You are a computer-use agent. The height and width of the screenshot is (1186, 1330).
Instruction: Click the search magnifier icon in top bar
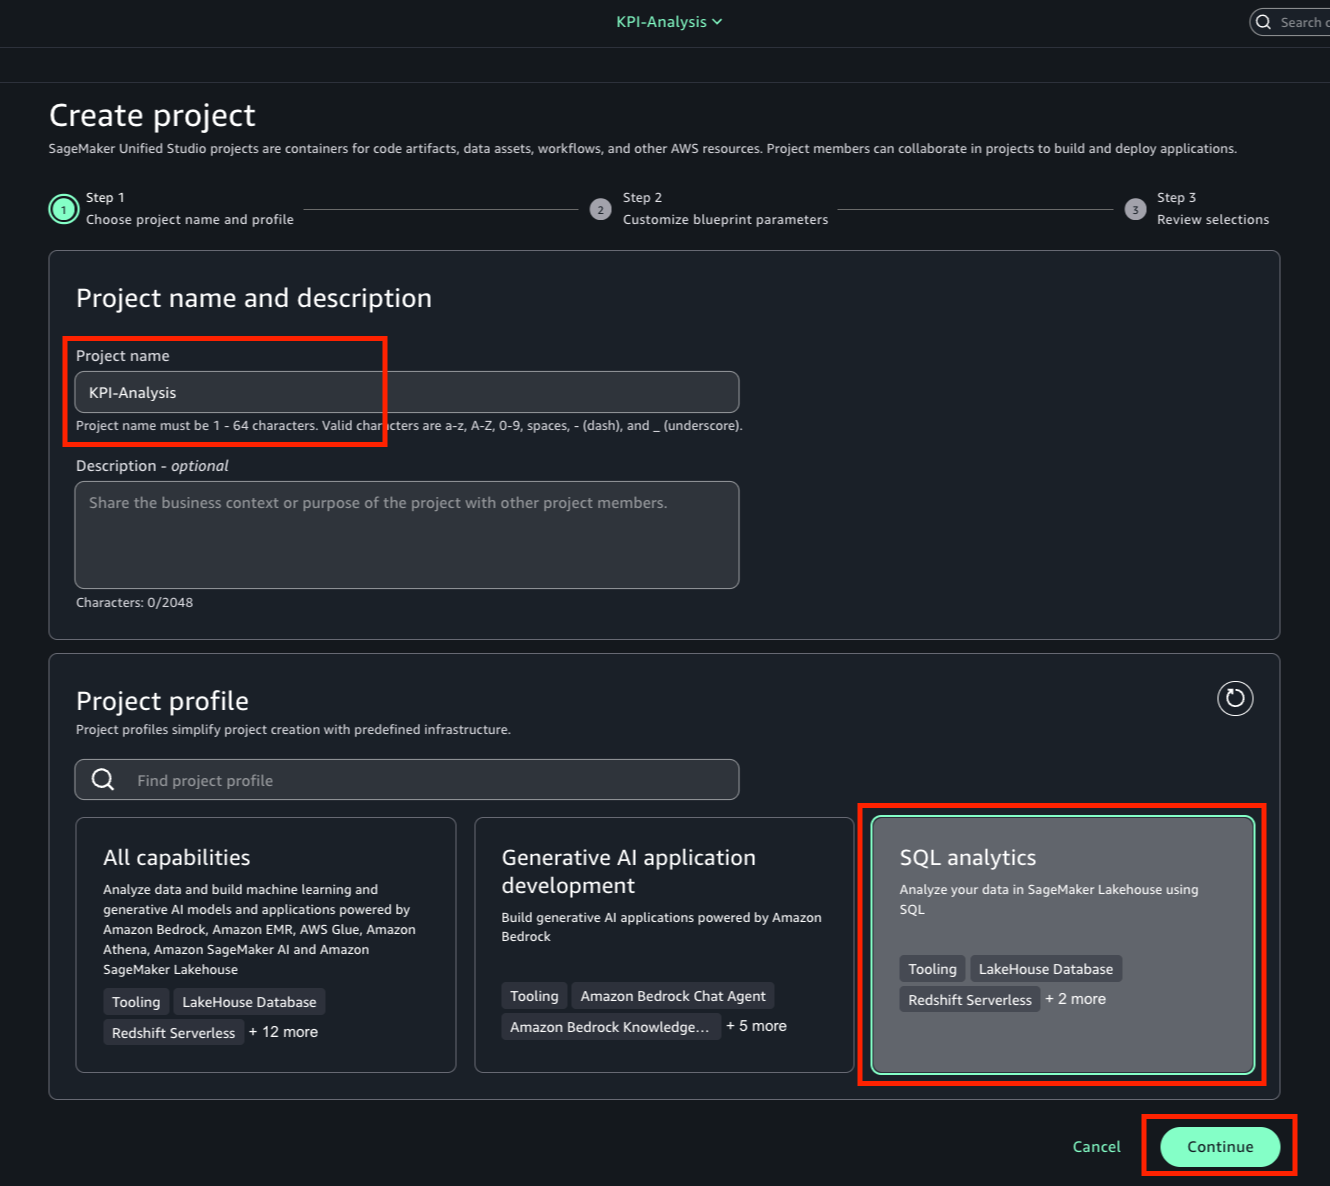(1264, 22)
